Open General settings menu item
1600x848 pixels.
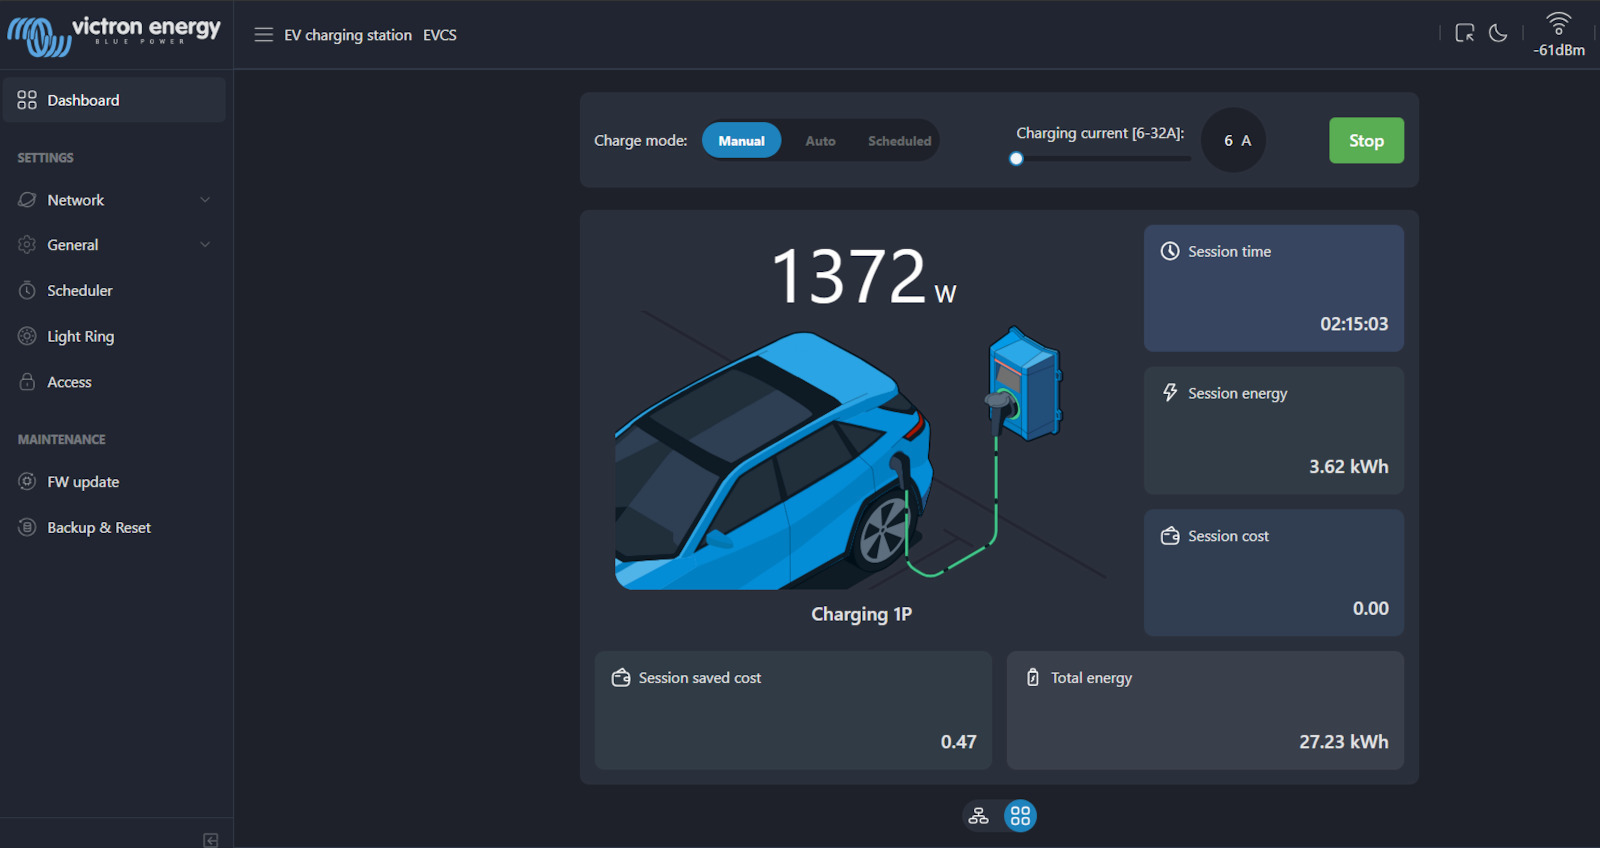pos(114,245)
